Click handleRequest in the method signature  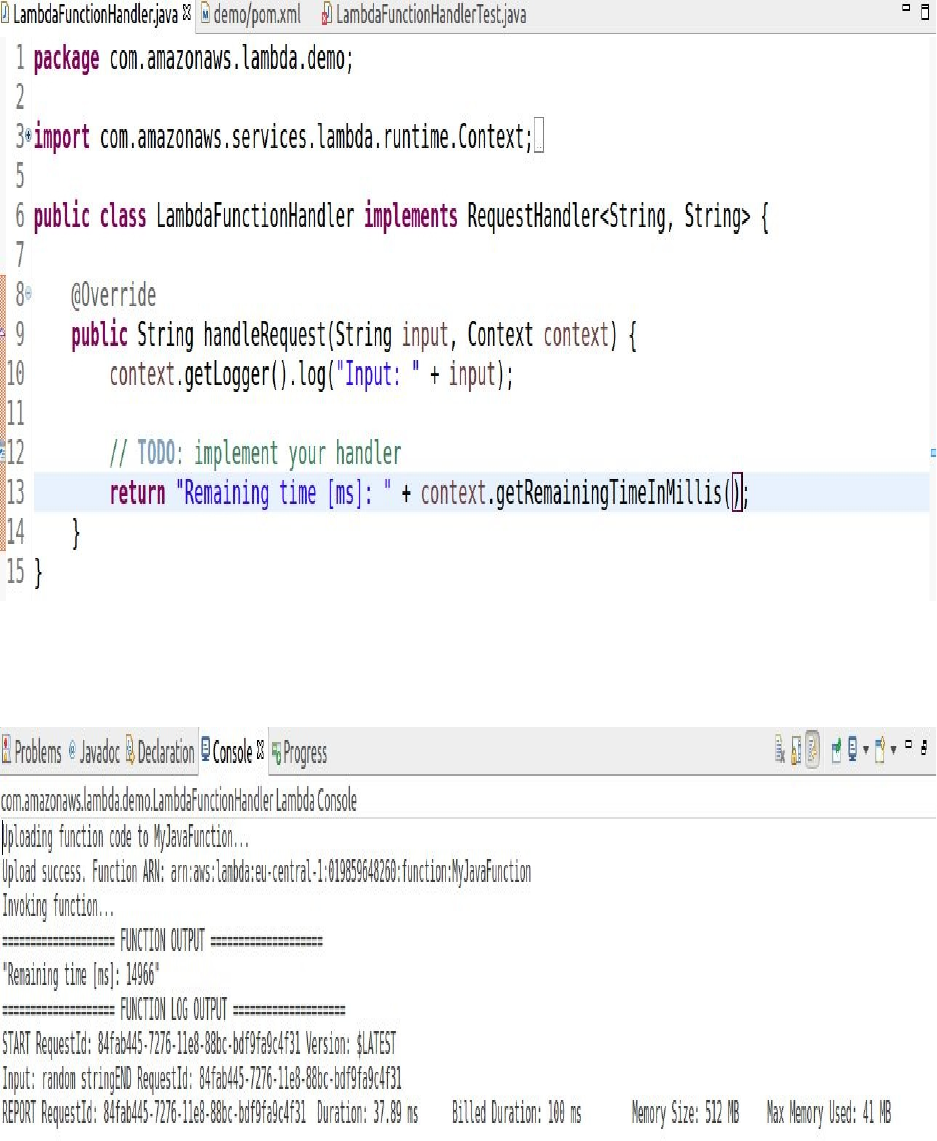265,335
